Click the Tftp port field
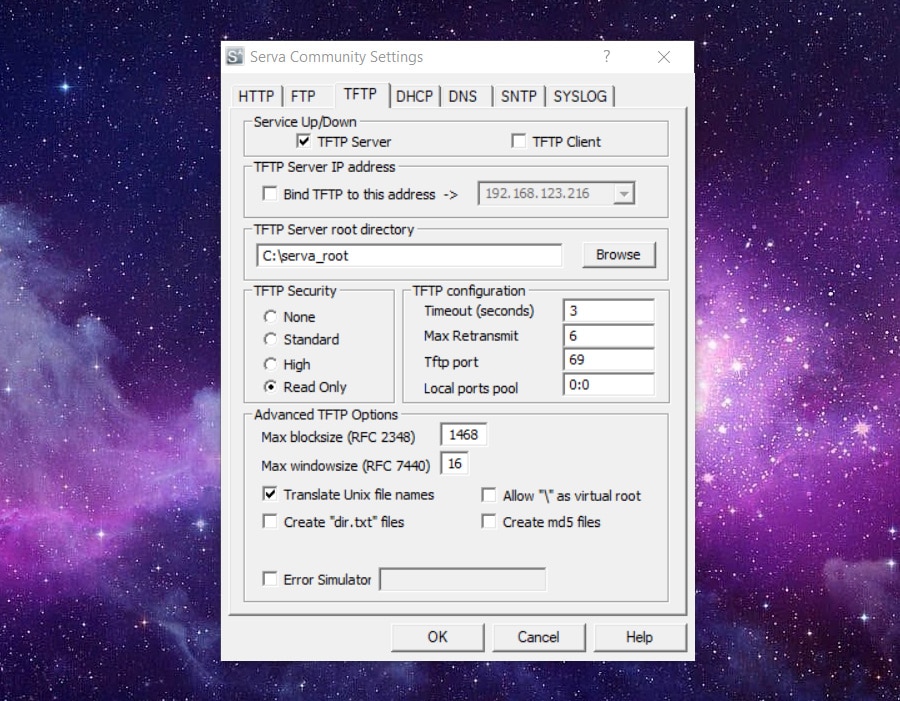The height and width of the screenshot is (701, 900). tap(609, 360)
